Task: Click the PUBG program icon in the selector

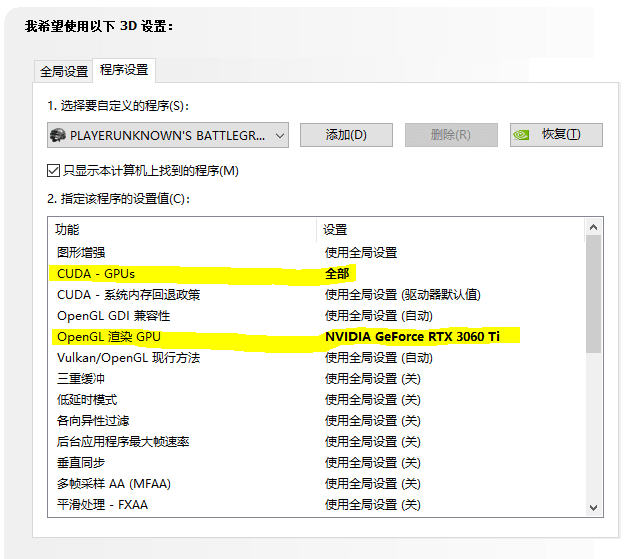Action: (59, 135)
